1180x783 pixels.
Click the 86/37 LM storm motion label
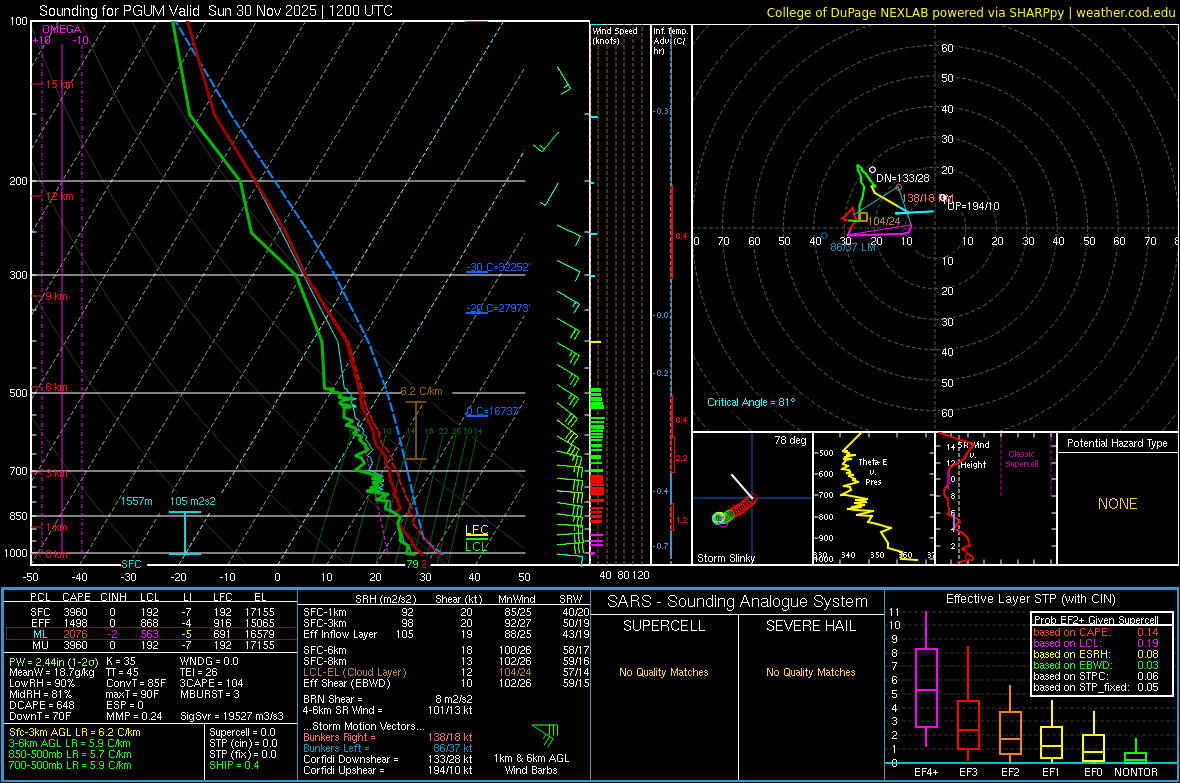click(853, 247)
